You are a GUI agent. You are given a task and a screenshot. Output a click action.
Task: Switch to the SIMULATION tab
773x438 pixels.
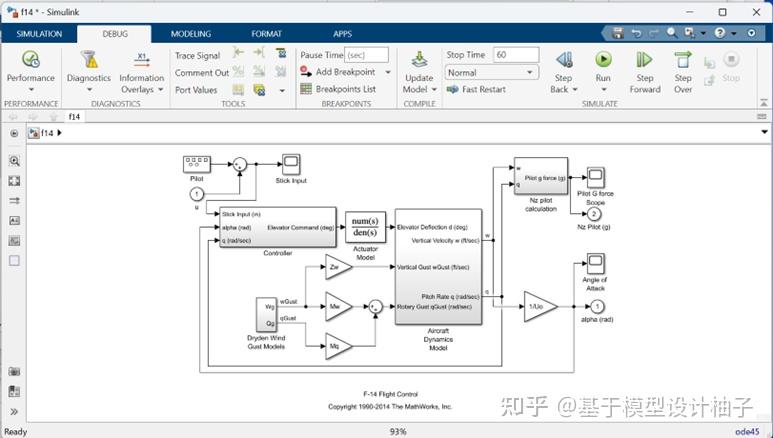39,34
